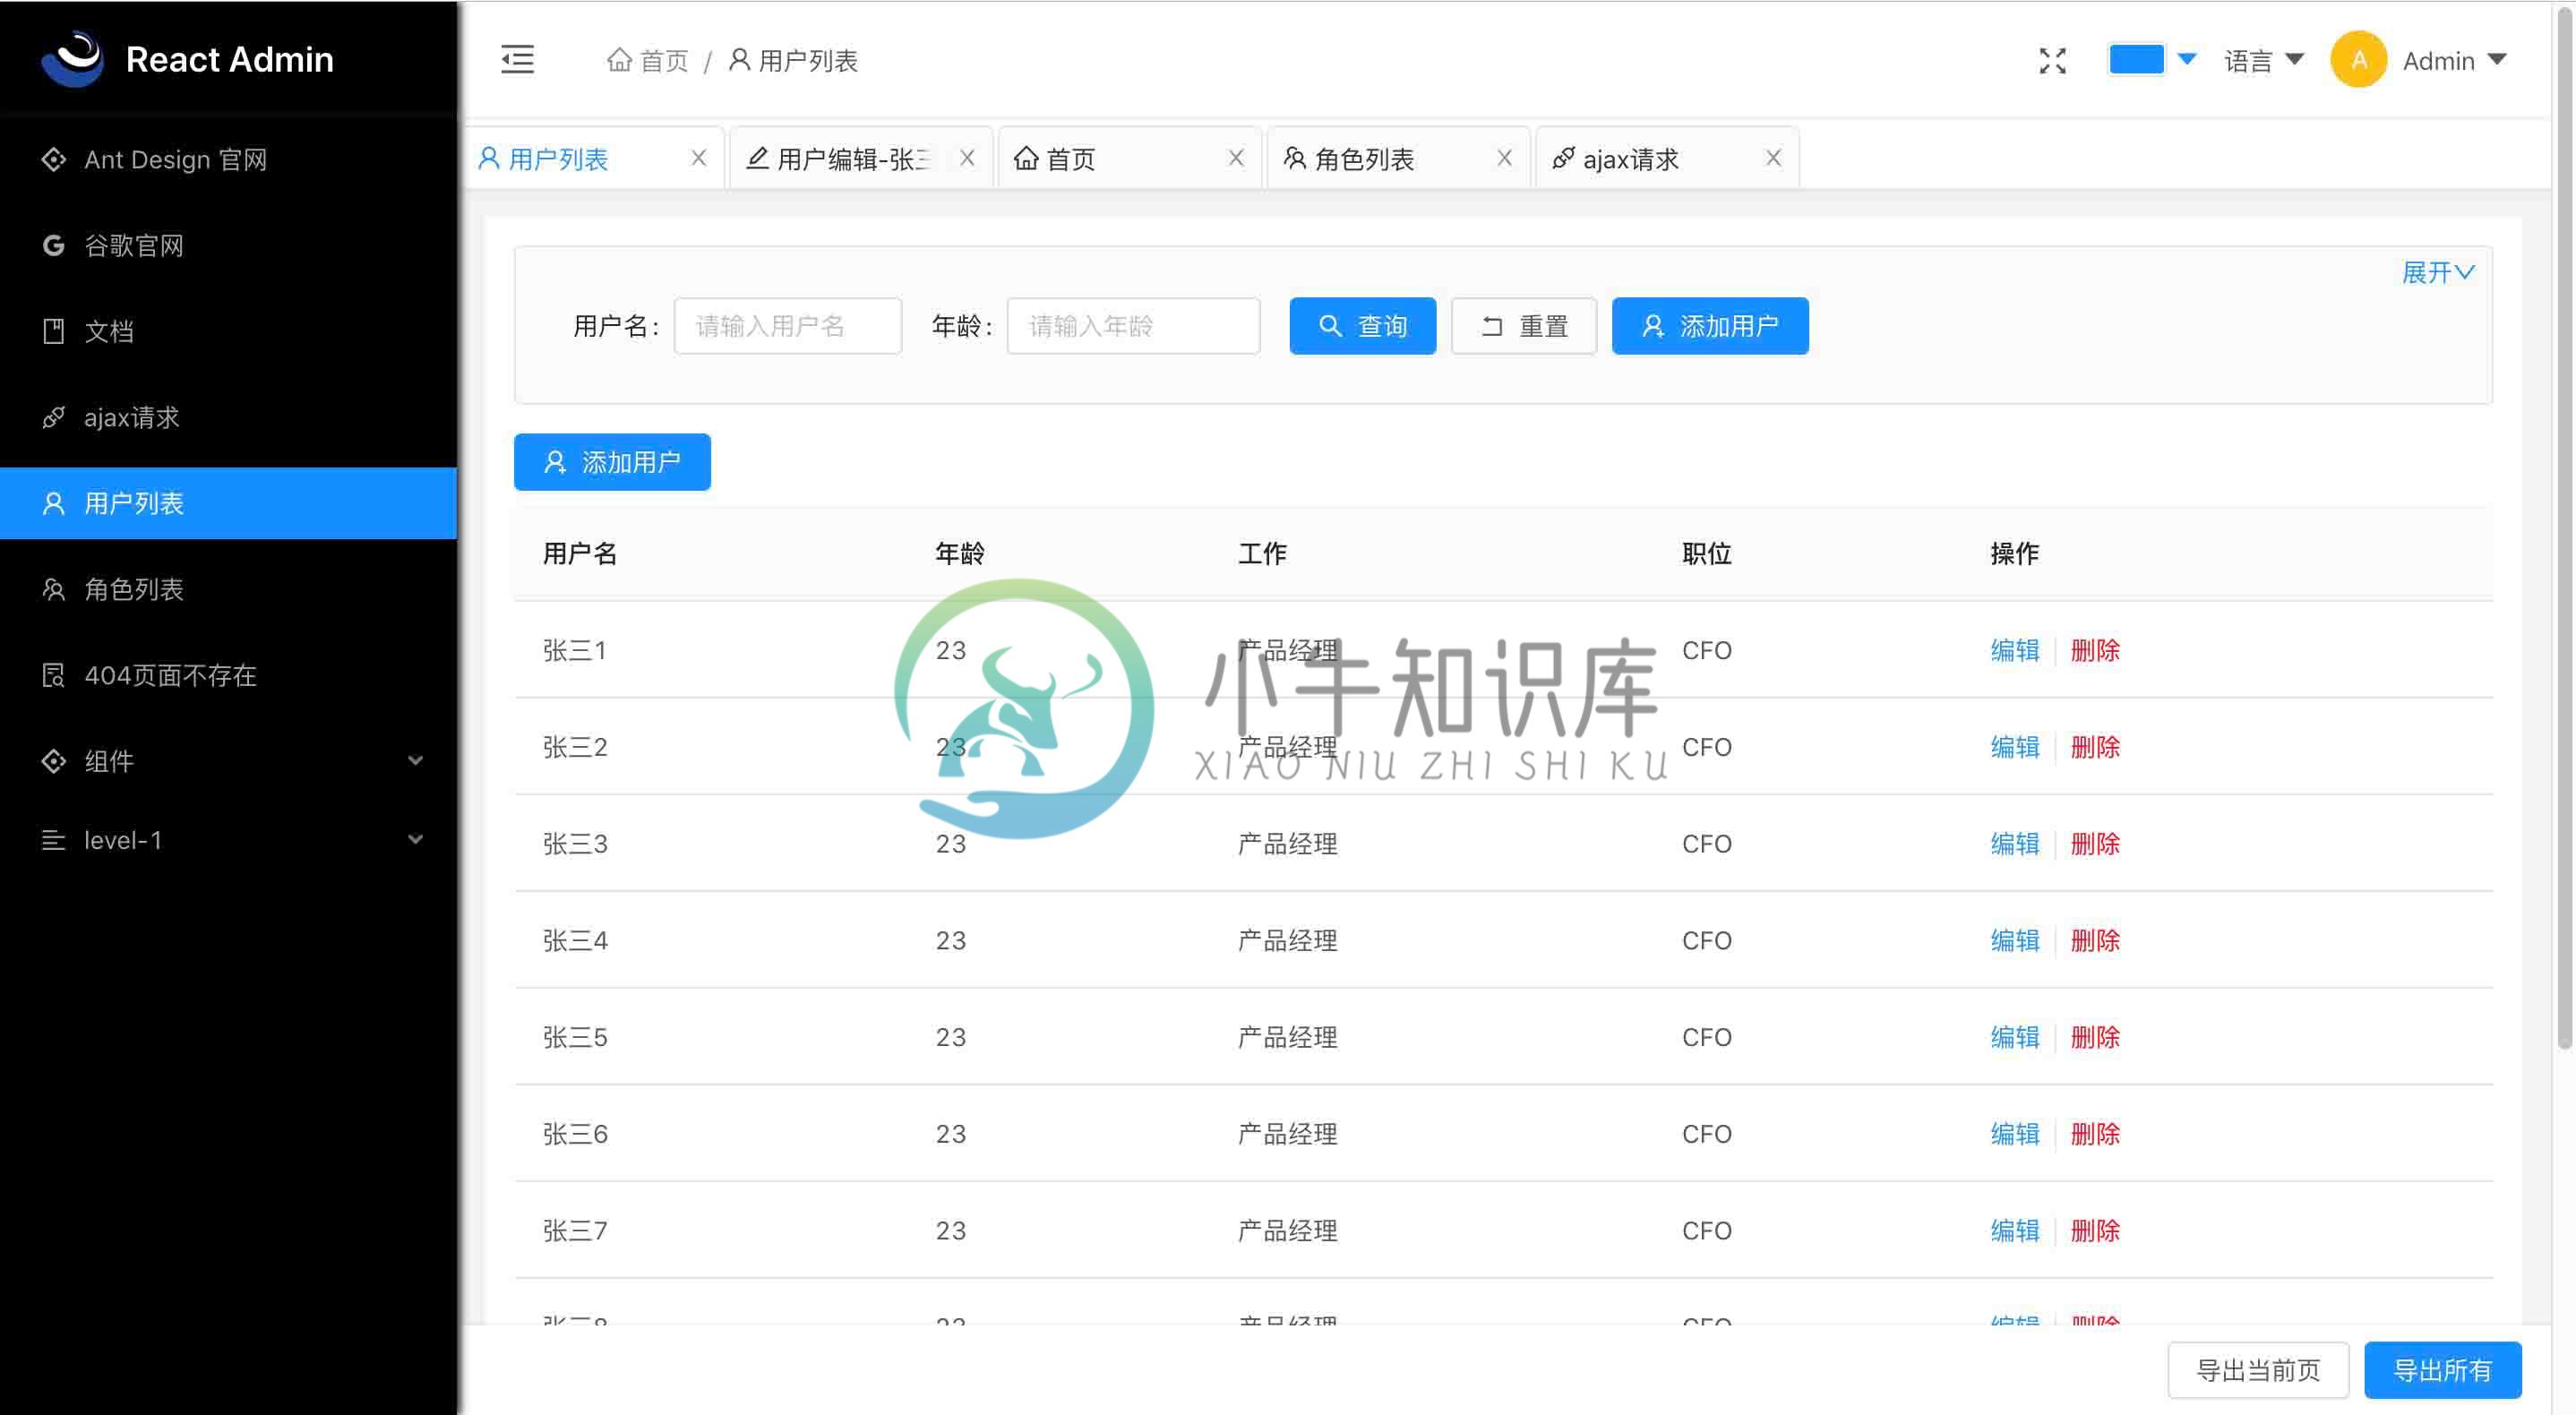The width and height of the screenshot is (2576, 1415).
Task: Click the yellow A avatar
Action: [2359, 60]
